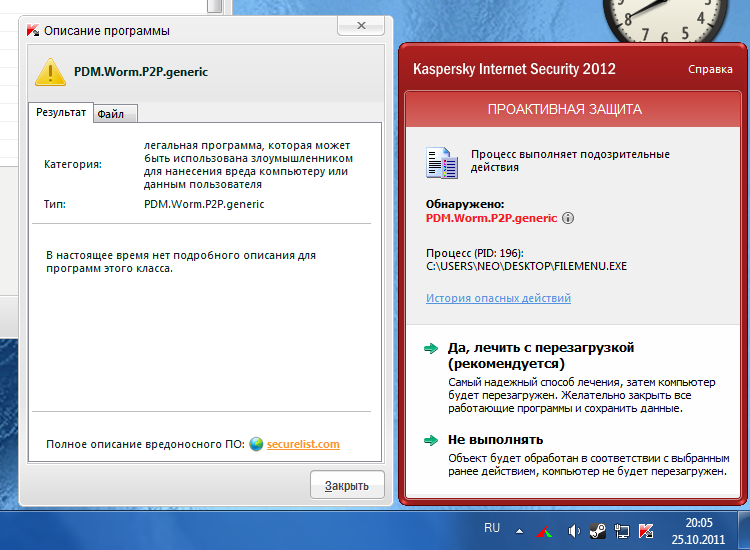Click the 'Процесс выполняет подозрительные действия' text

[x=570, y=161]
